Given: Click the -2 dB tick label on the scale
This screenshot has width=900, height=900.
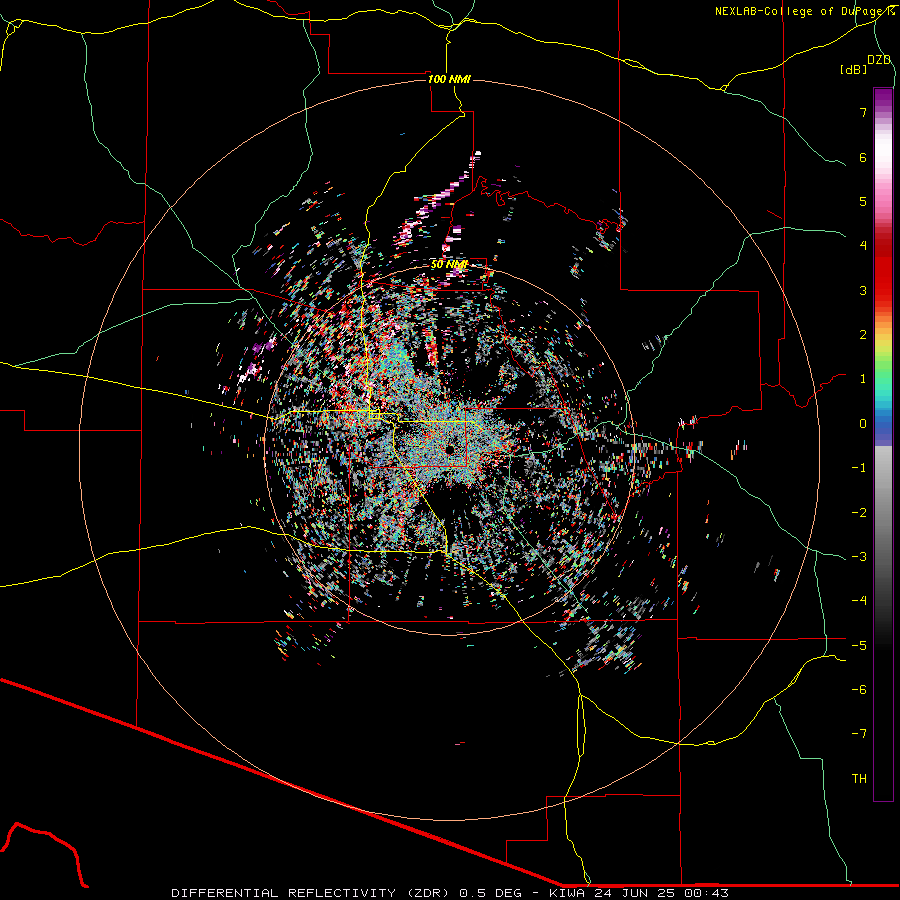Looking at the screenshot, I should [859, 512].
